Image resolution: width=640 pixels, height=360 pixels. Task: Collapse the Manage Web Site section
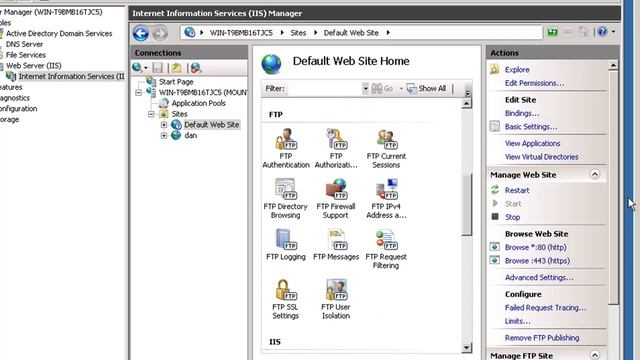(x=595, y=174)
